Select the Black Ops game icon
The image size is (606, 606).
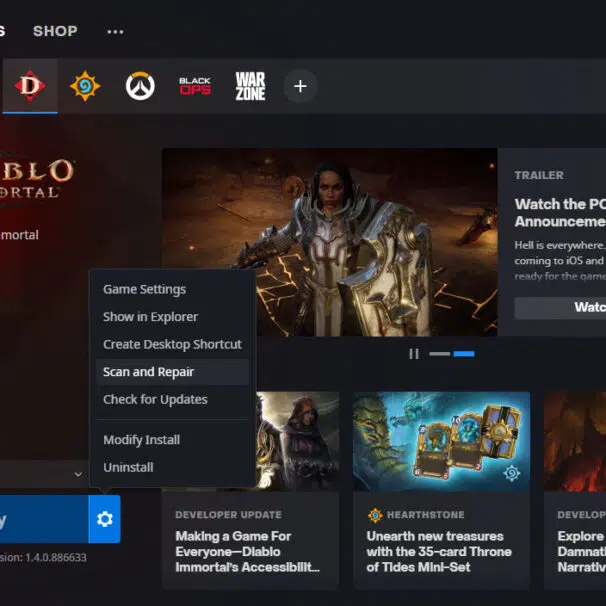tap(195, 86)
